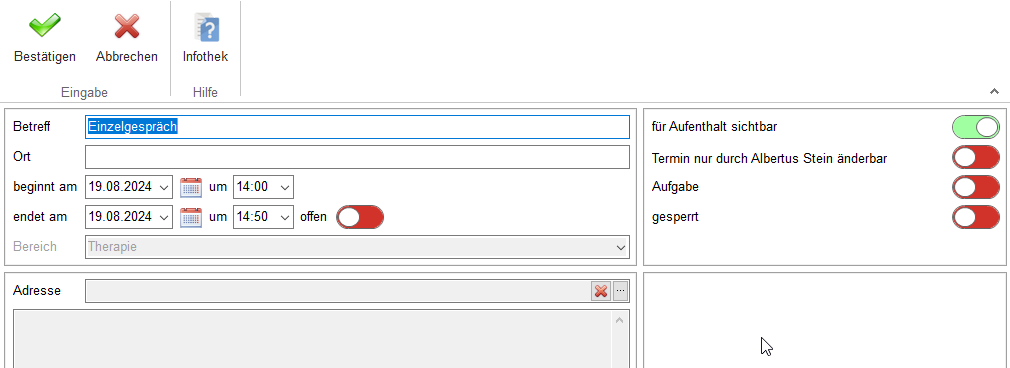Click the Betreff label
Image resolution: width=1010 pixels, height=368 pixels.
pyautogui.click(x=32, y=127)
